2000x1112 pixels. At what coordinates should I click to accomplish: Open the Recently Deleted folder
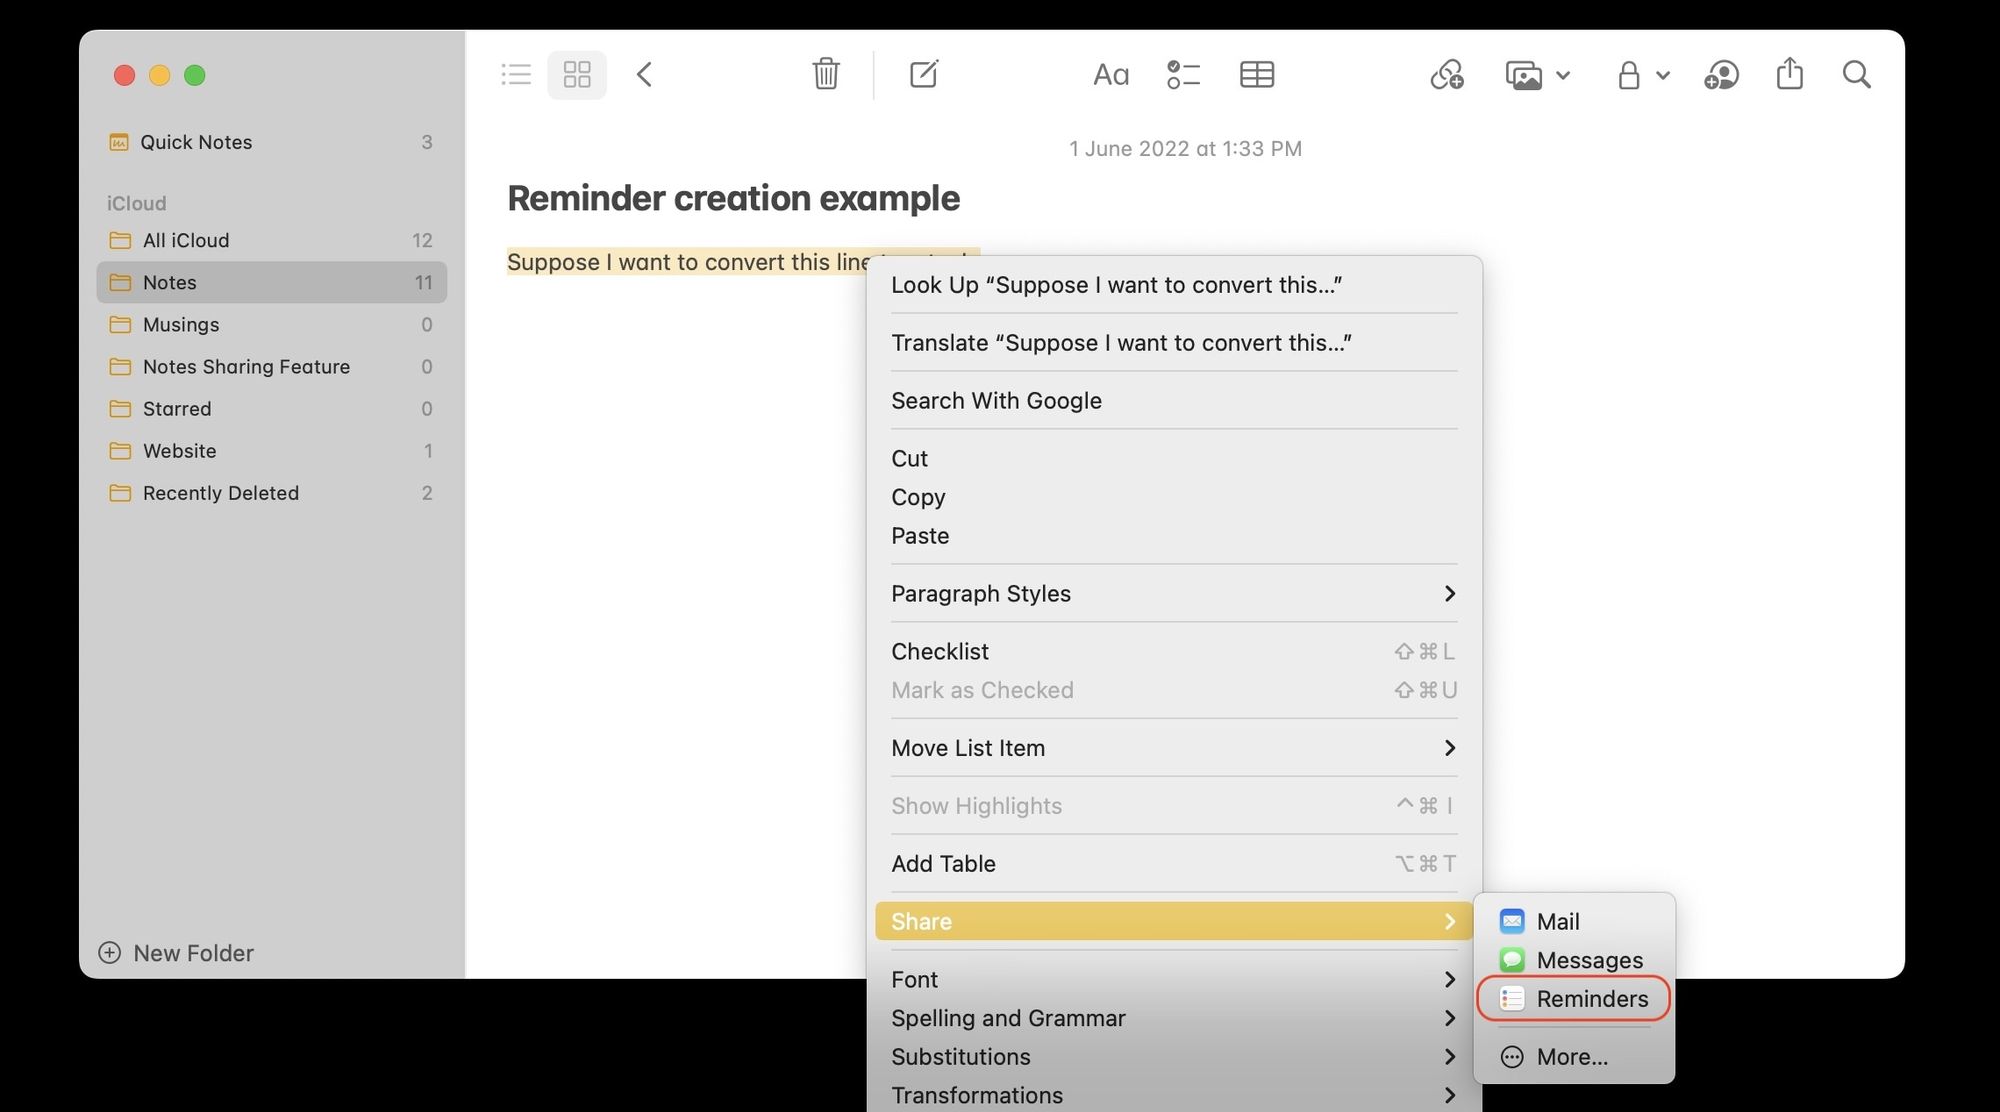point(220,493)
